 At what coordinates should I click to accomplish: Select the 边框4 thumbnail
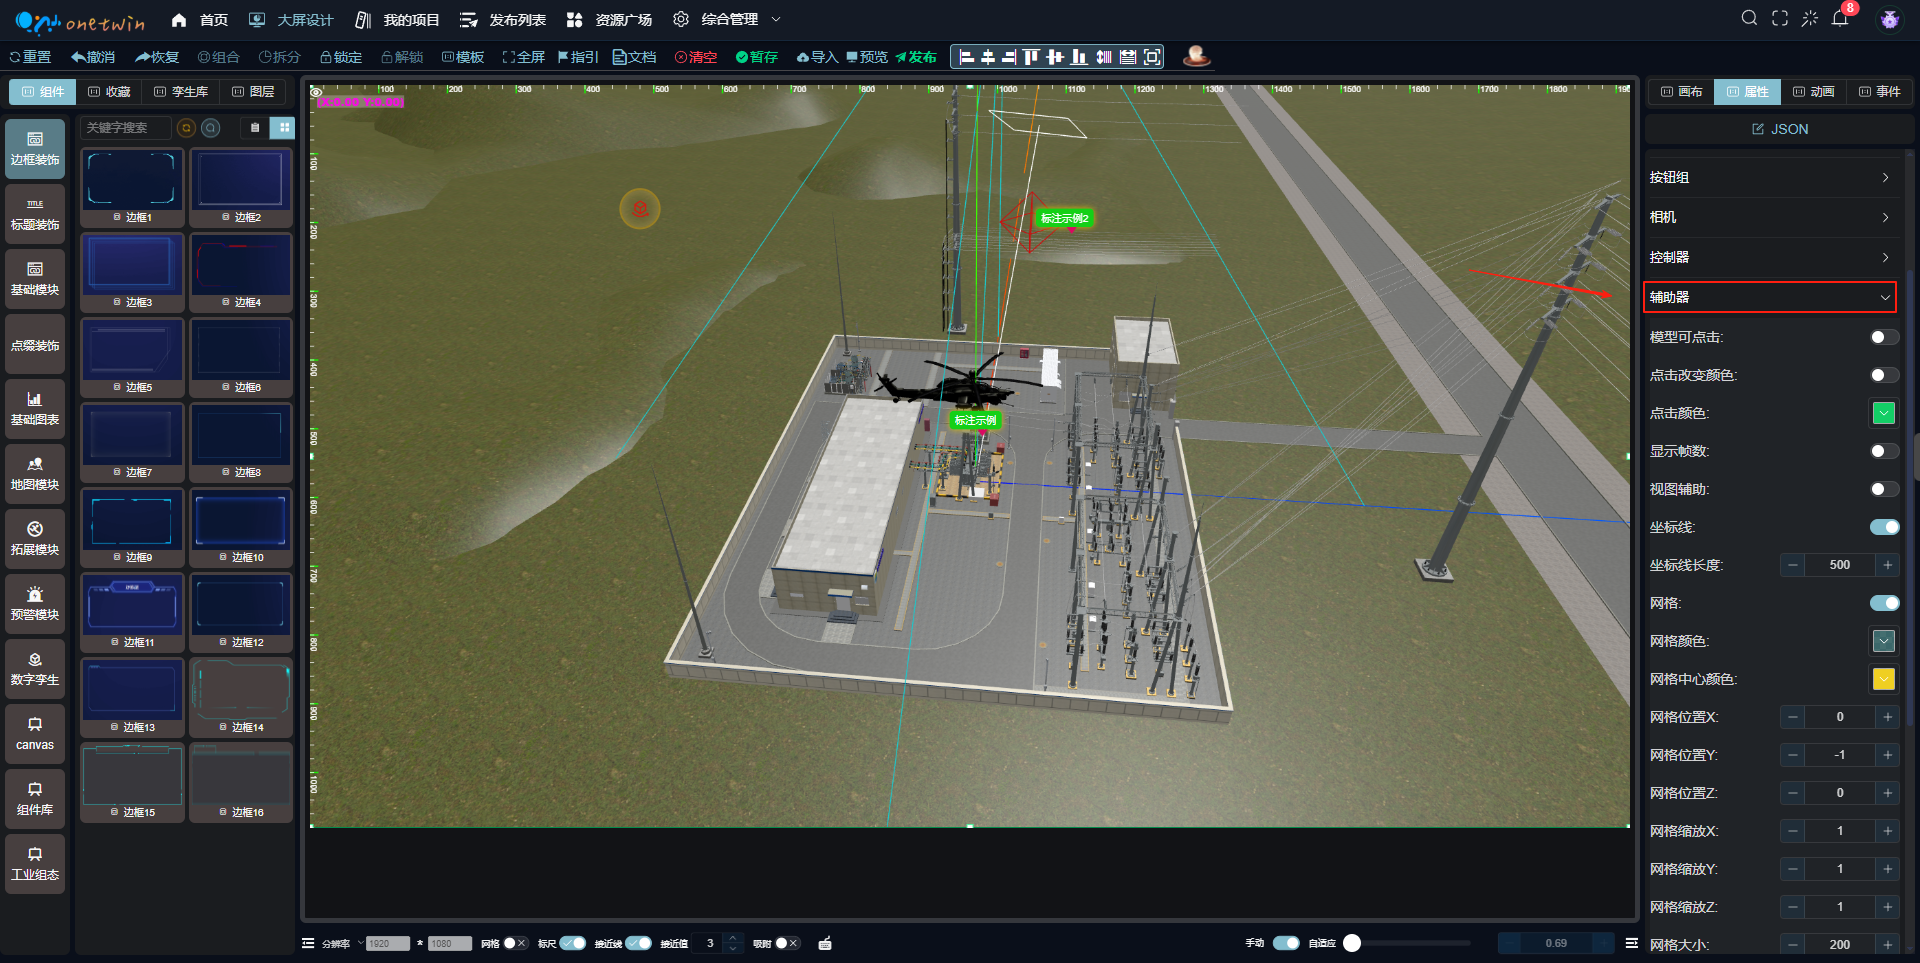[240, 265]
